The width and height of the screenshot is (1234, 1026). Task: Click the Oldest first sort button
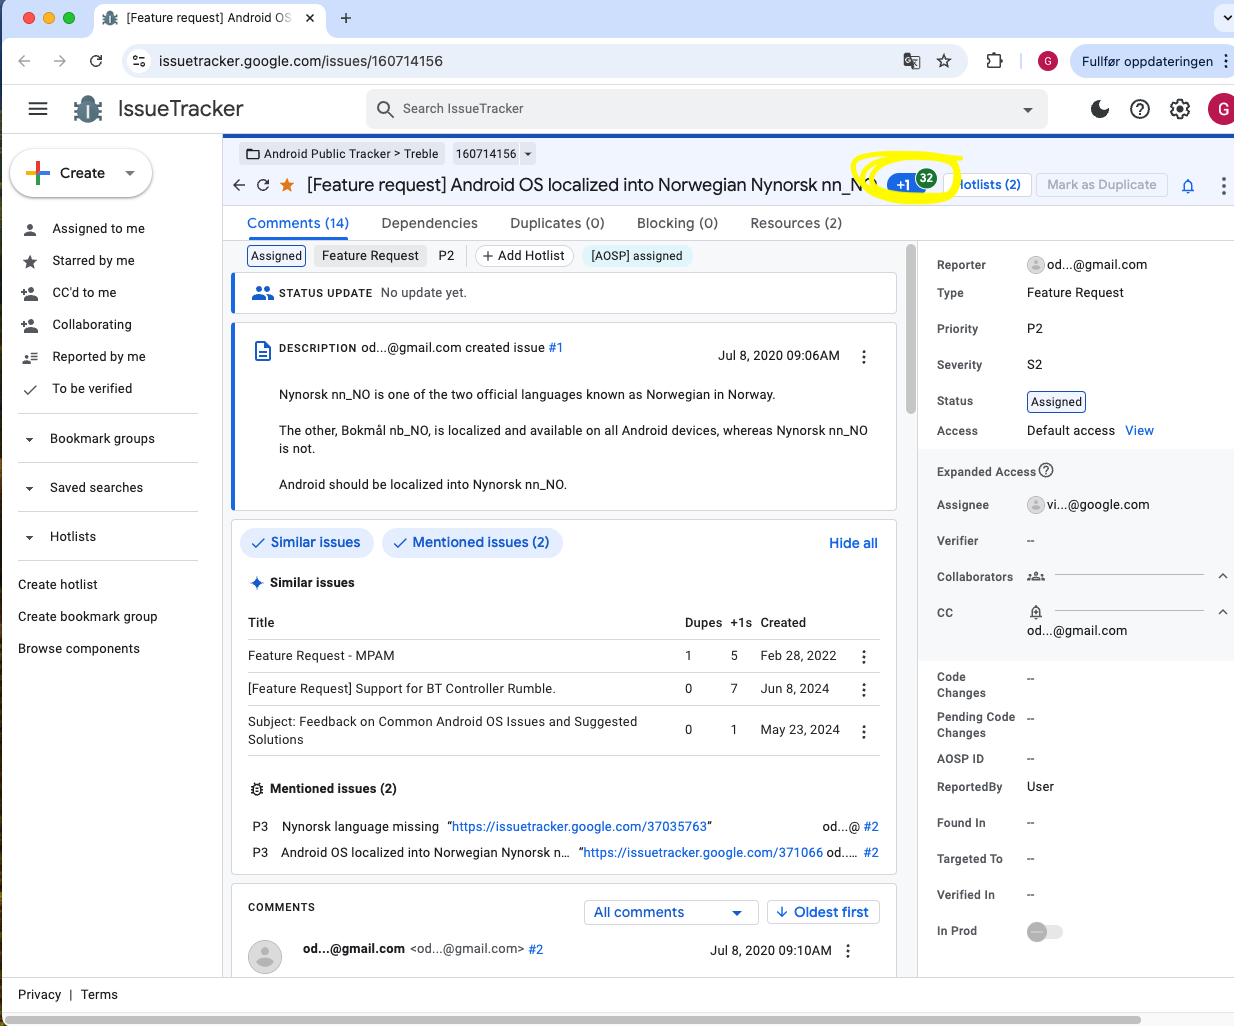coord(823,913)
